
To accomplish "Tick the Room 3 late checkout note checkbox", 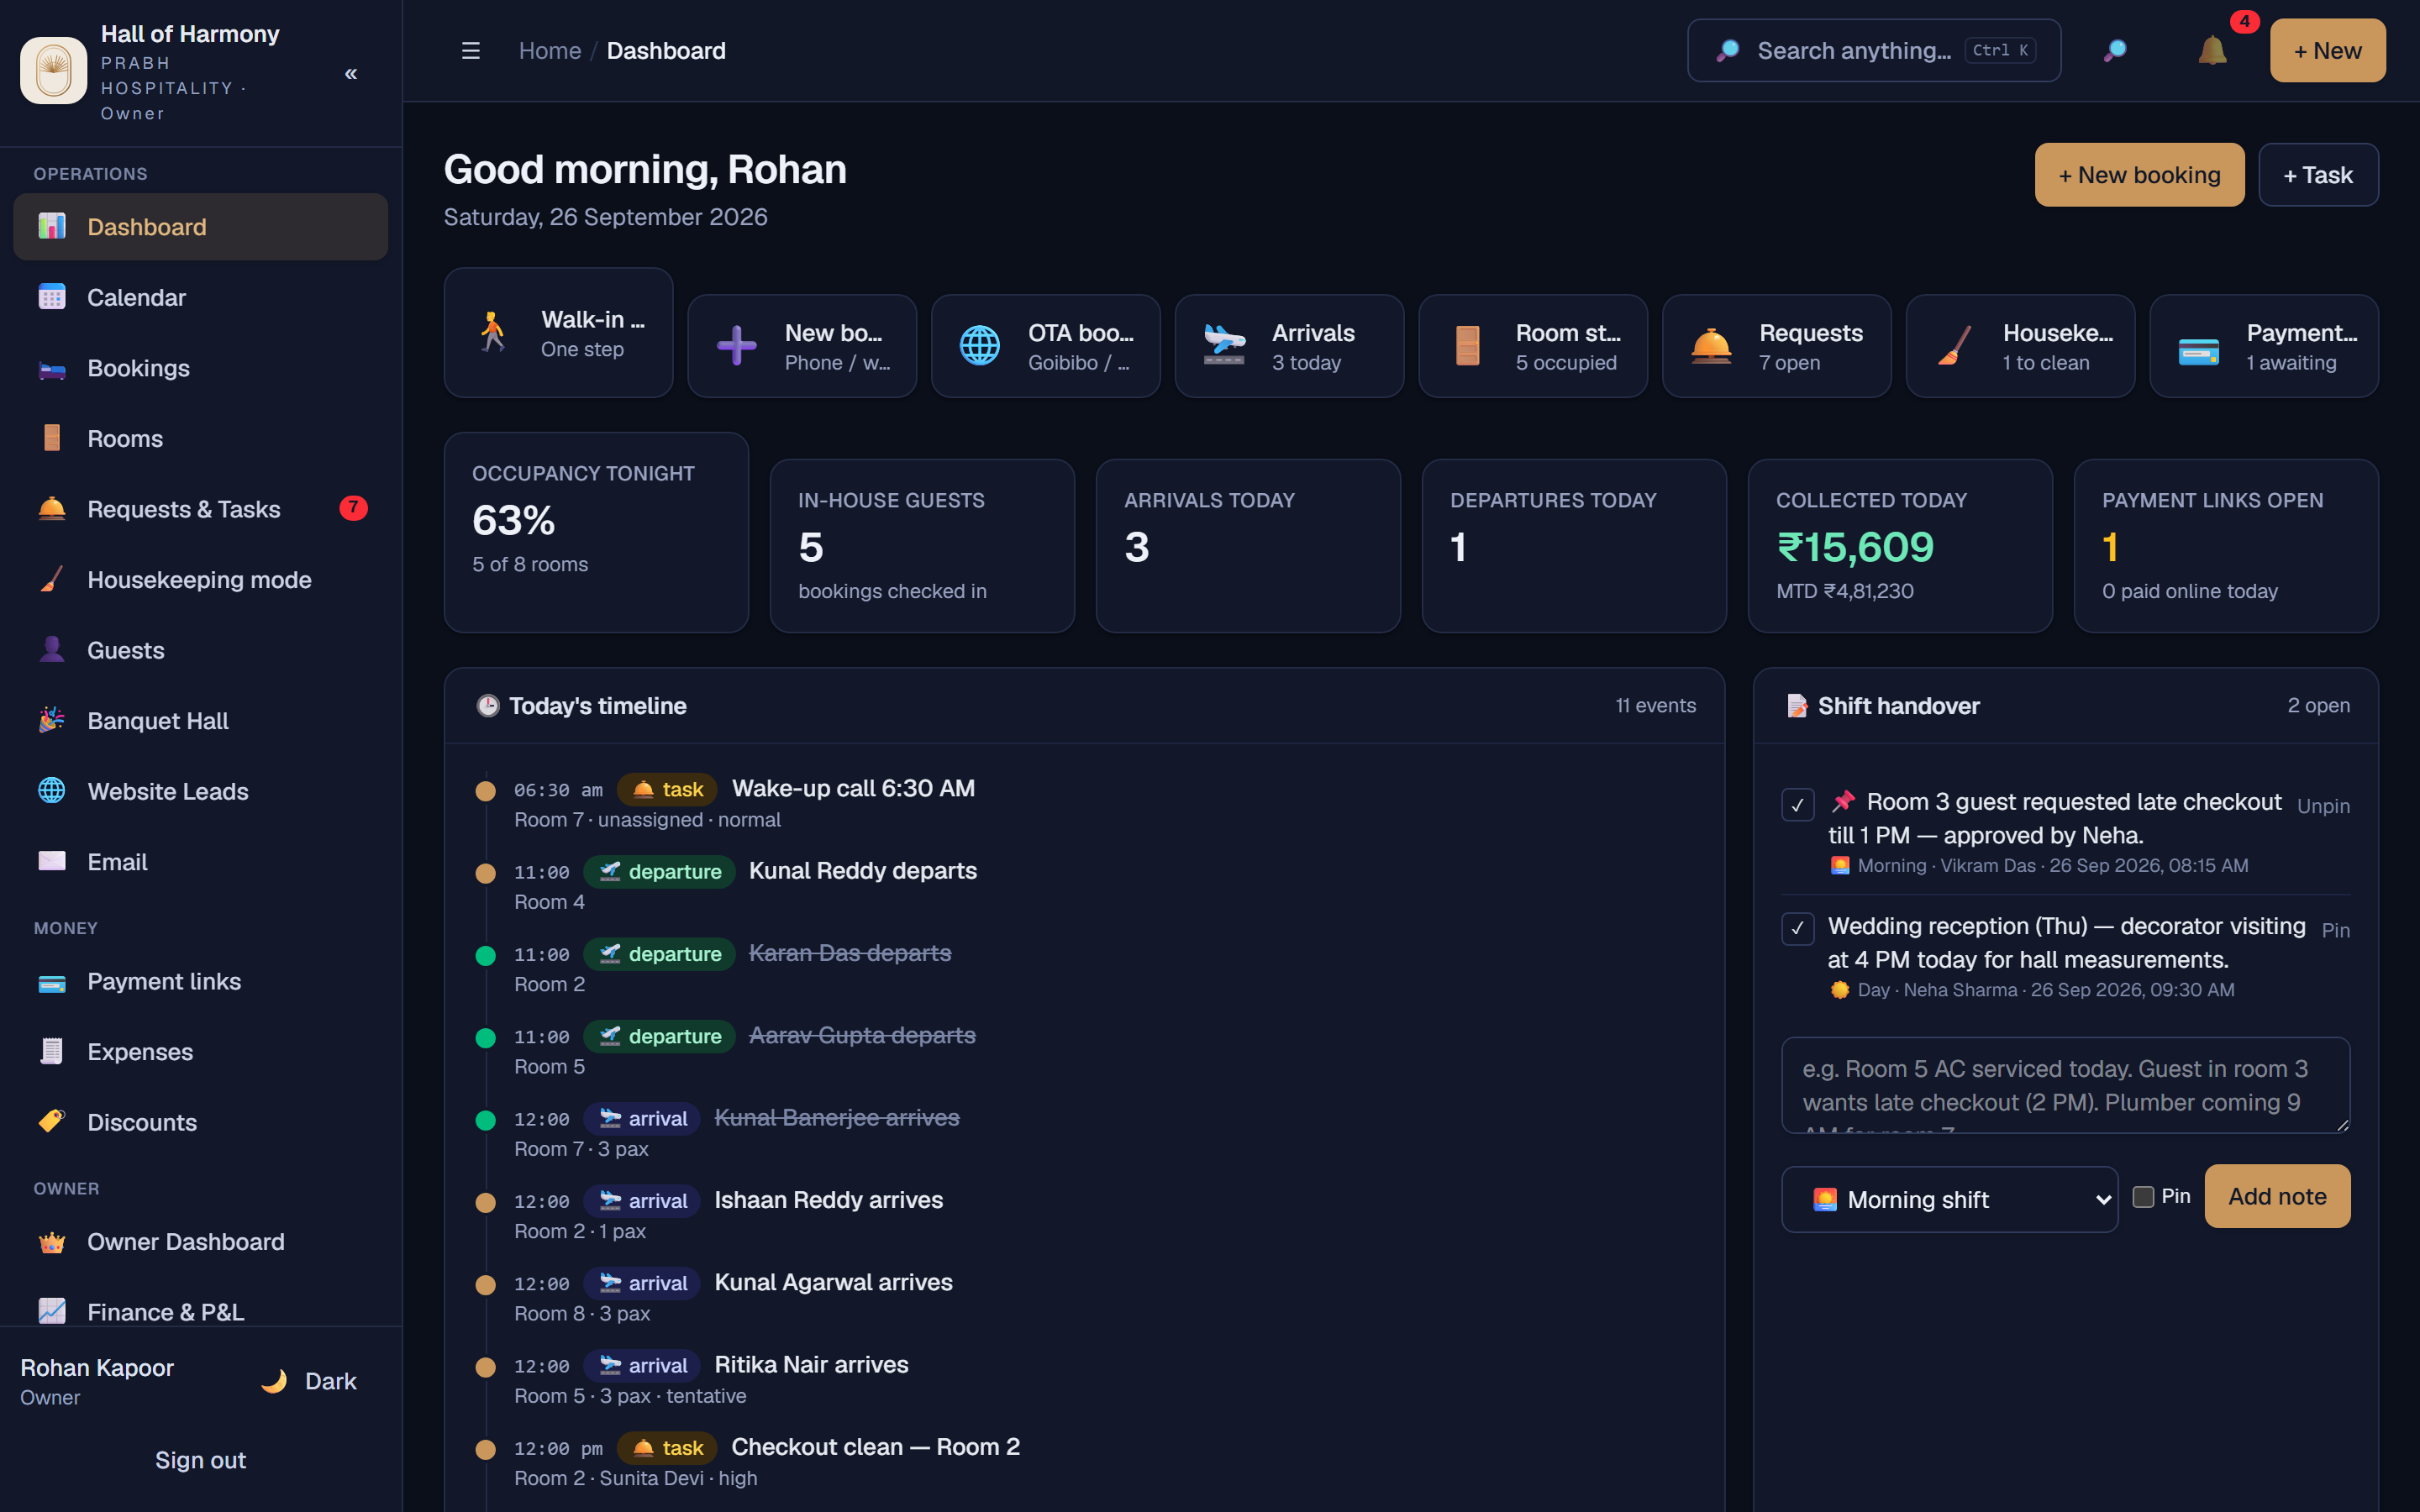I will coord(1798,804).
